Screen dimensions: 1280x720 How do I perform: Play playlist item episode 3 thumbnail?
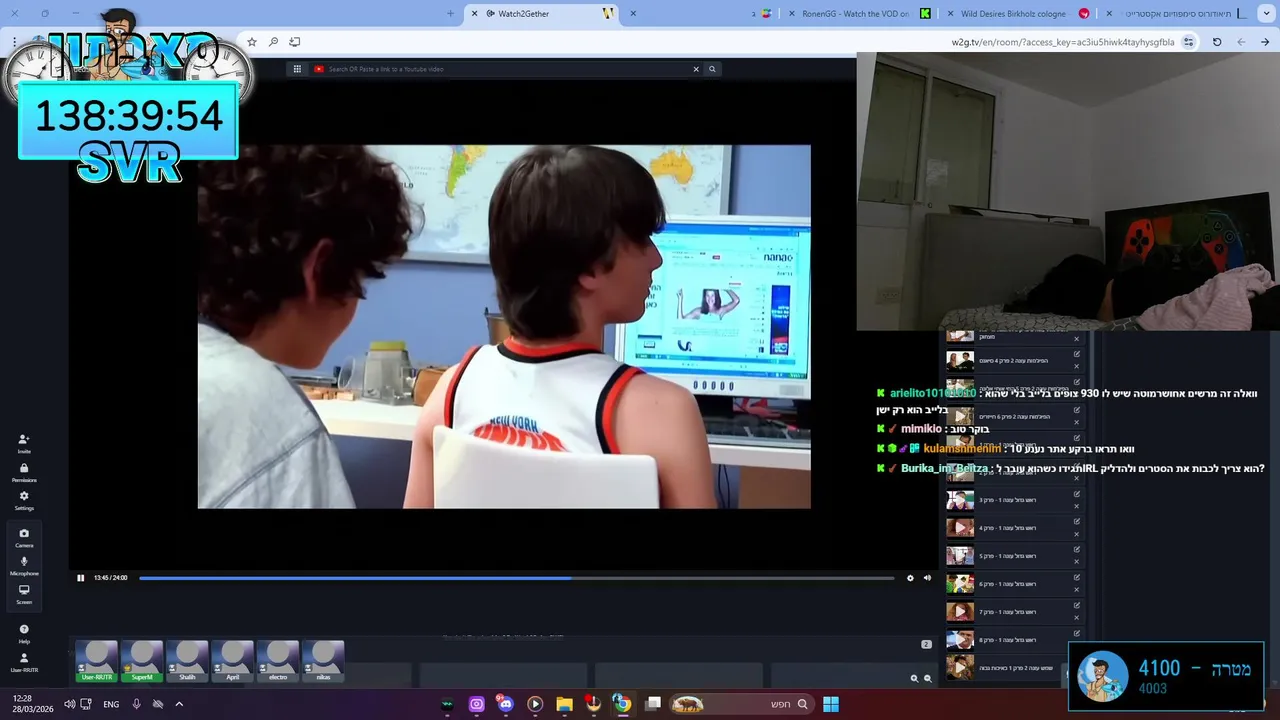tap(960, 500)
